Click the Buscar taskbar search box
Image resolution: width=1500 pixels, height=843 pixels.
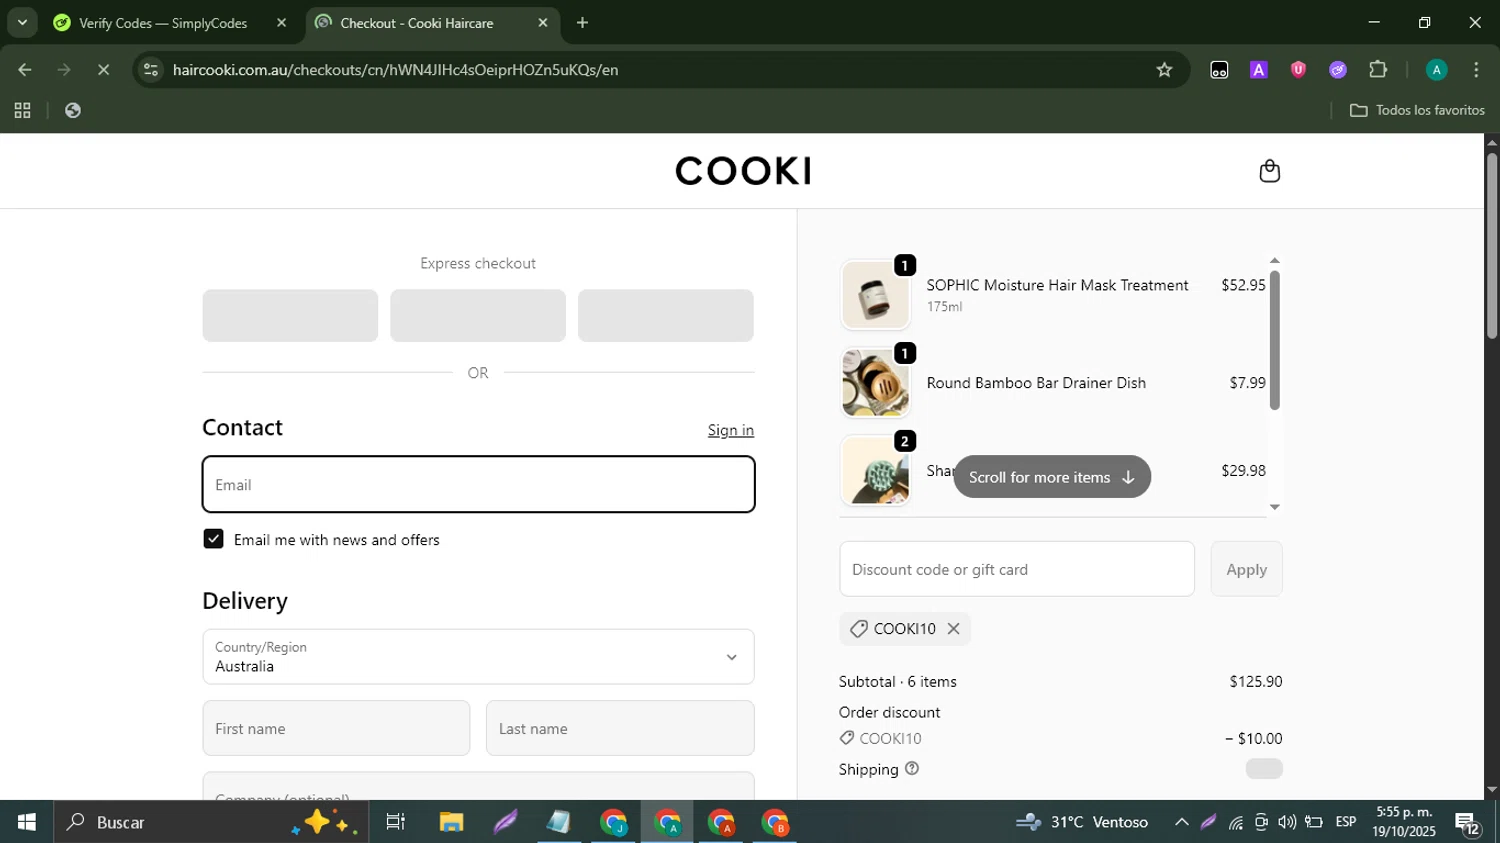click(x=211, y=822)
